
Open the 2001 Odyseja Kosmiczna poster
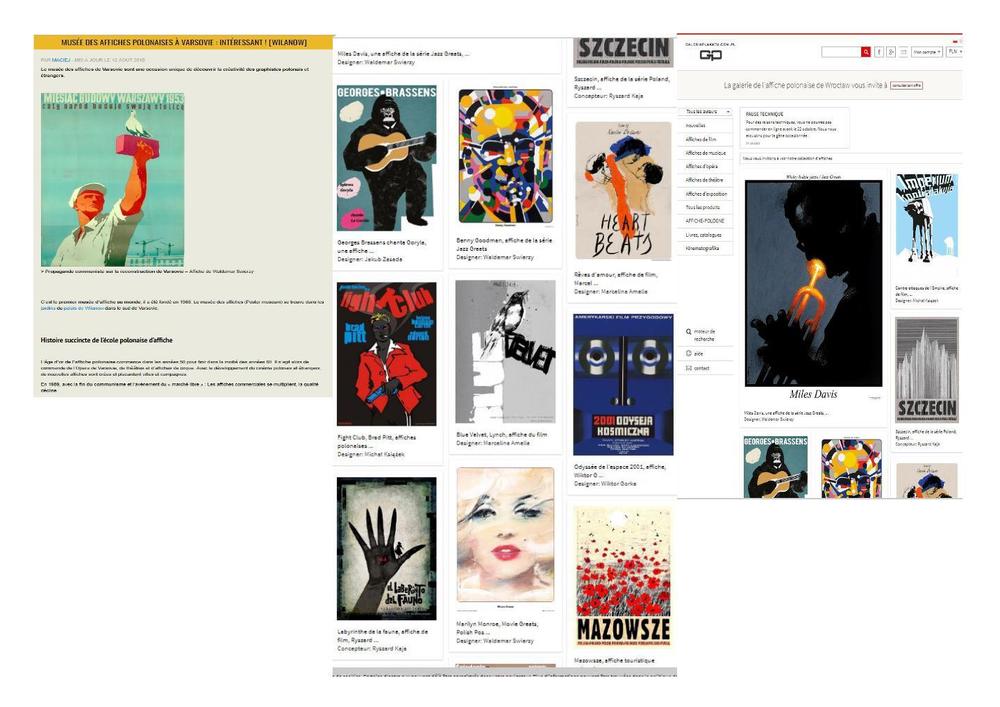pyautogui.click(x=623, y=384)
